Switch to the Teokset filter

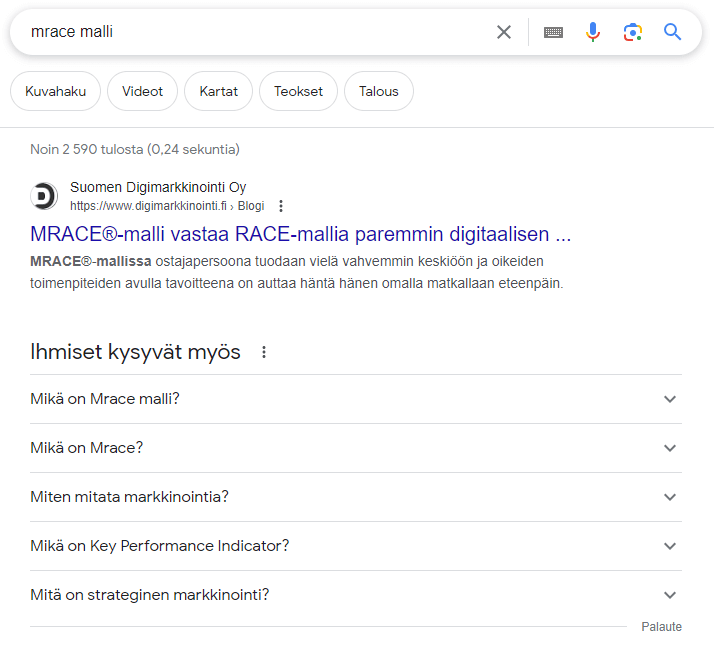(298, 91)
